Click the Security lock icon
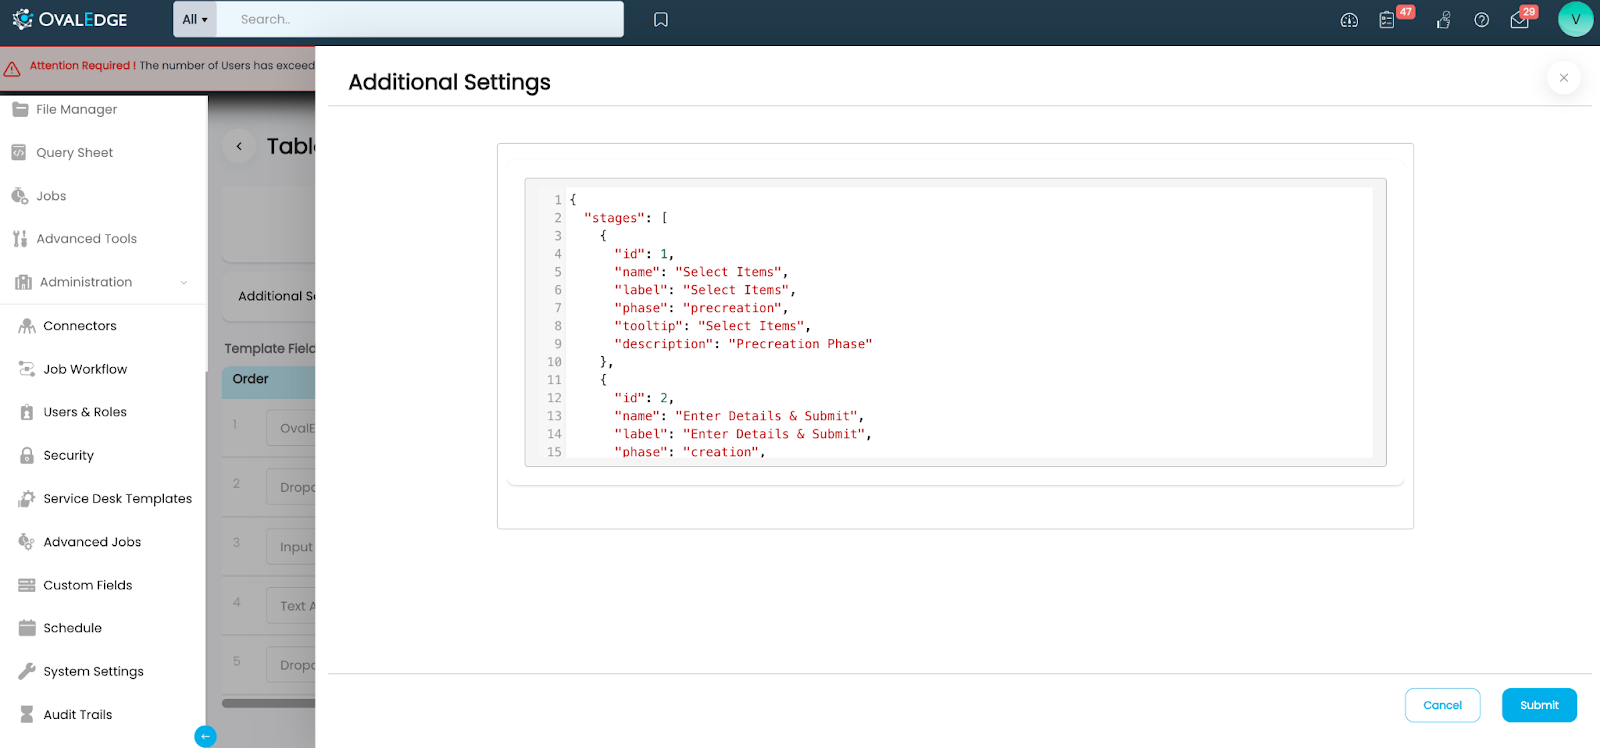The height and width of the screenshot is (748, 1600). 27,455
